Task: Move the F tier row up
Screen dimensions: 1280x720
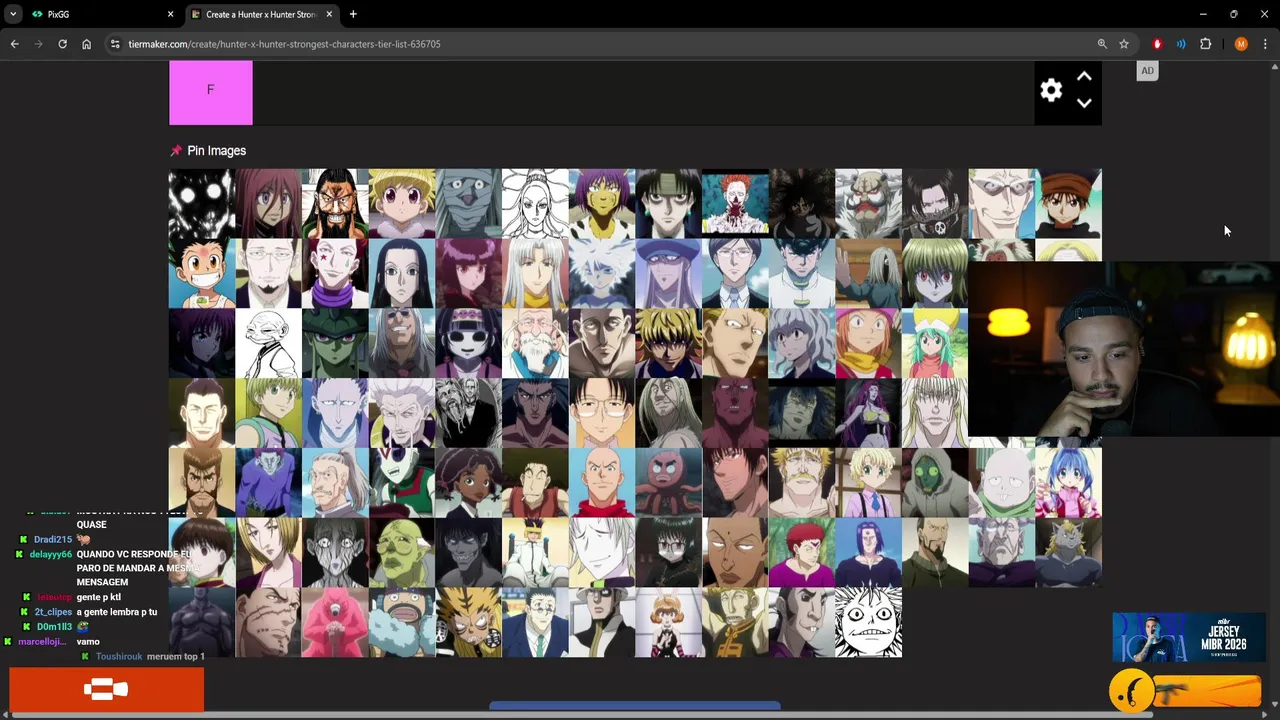Action: [x=1084, y=77]
